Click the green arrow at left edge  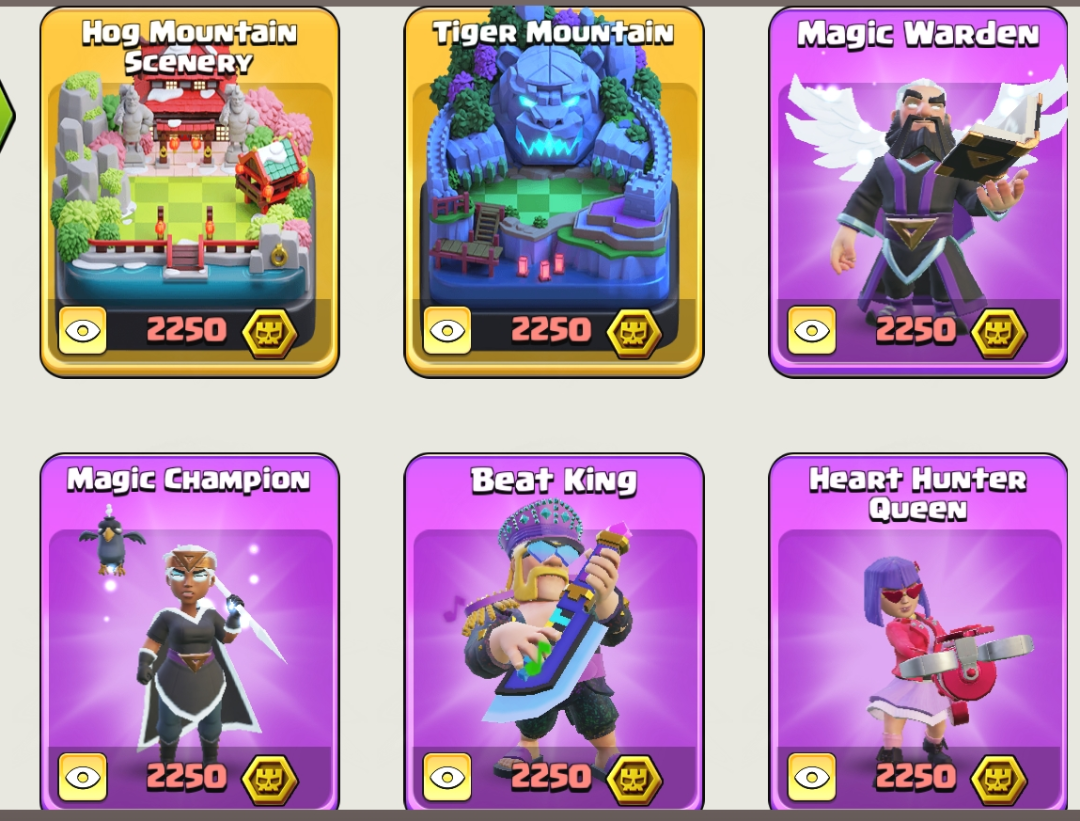pos(6,116)
